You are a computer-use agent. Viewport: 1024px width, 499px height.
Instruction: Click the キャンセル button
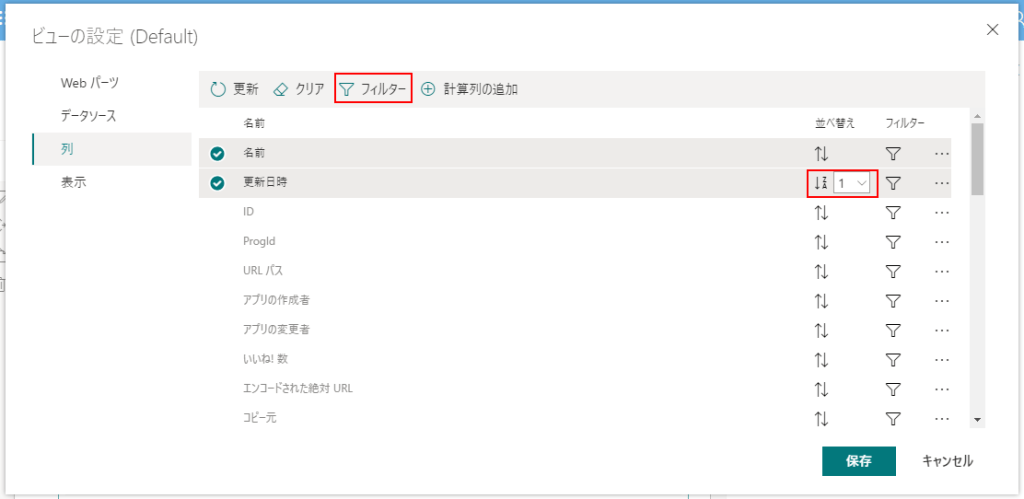coord(947,461)
